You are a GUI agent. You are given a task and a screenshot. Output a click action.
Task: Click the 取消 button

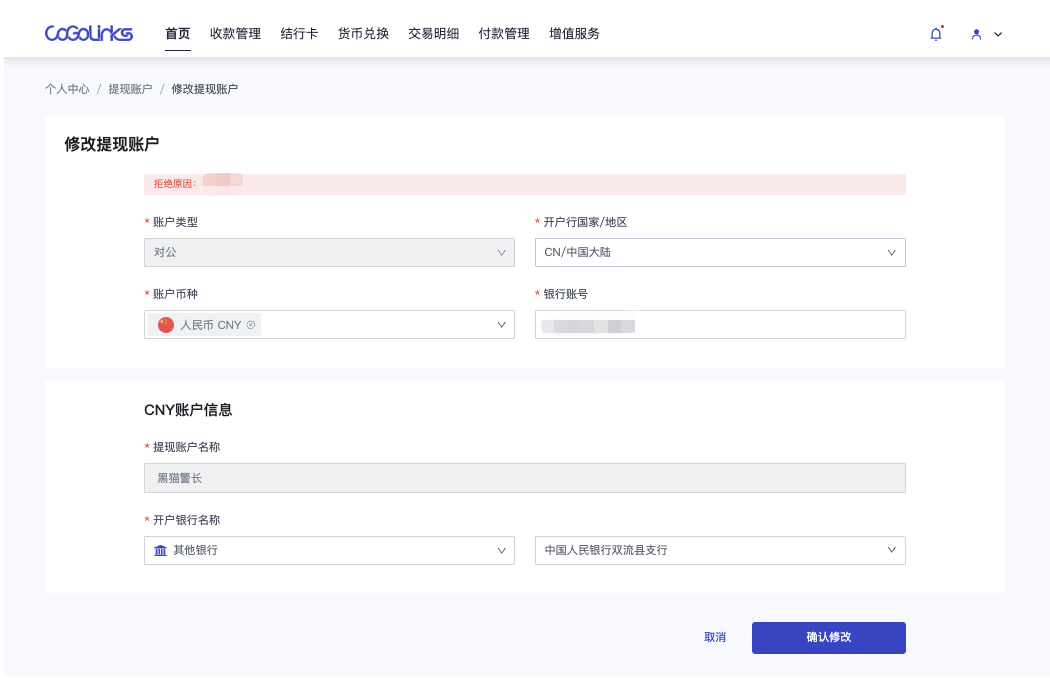(x=715, y=638)
